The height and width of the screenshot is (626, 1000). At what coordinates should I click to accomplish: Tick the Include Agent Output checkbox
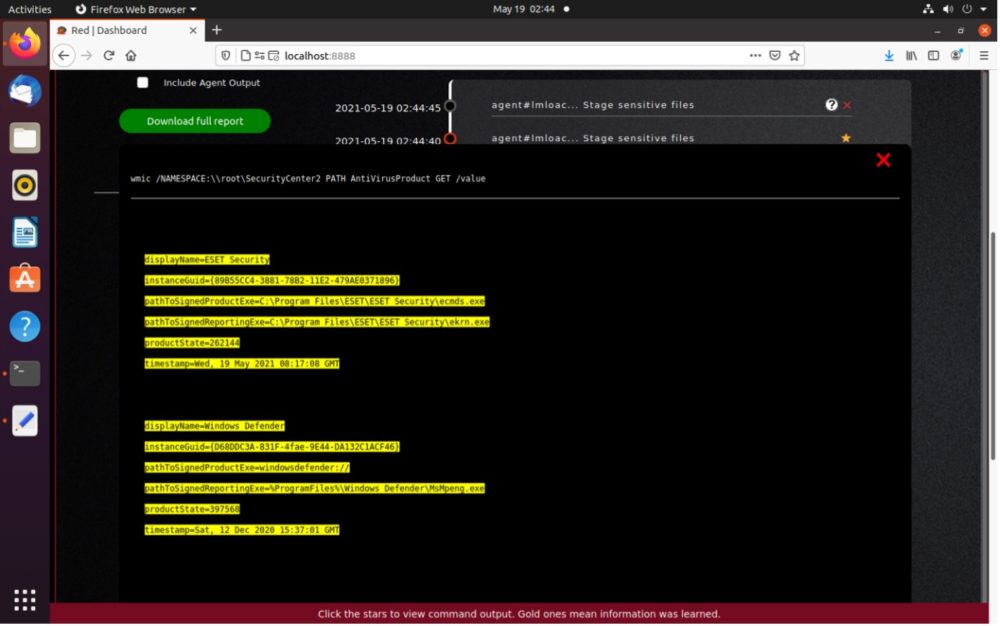(x=143, y=82)
